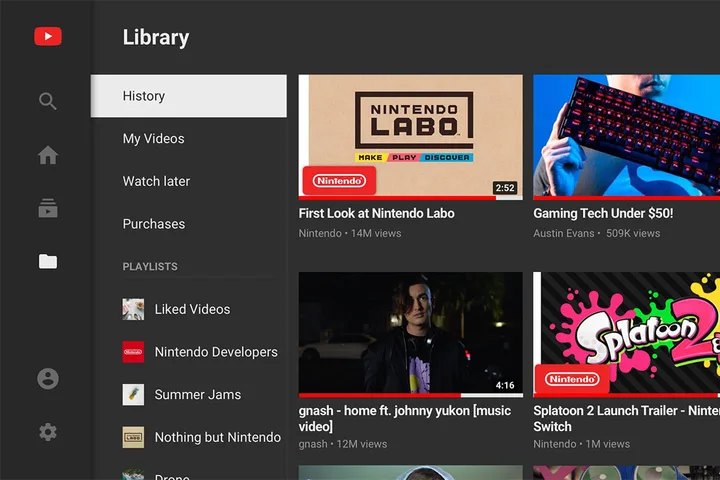
Task: Click the gnash video watch progress bar
Action: (x=411, y=395)
